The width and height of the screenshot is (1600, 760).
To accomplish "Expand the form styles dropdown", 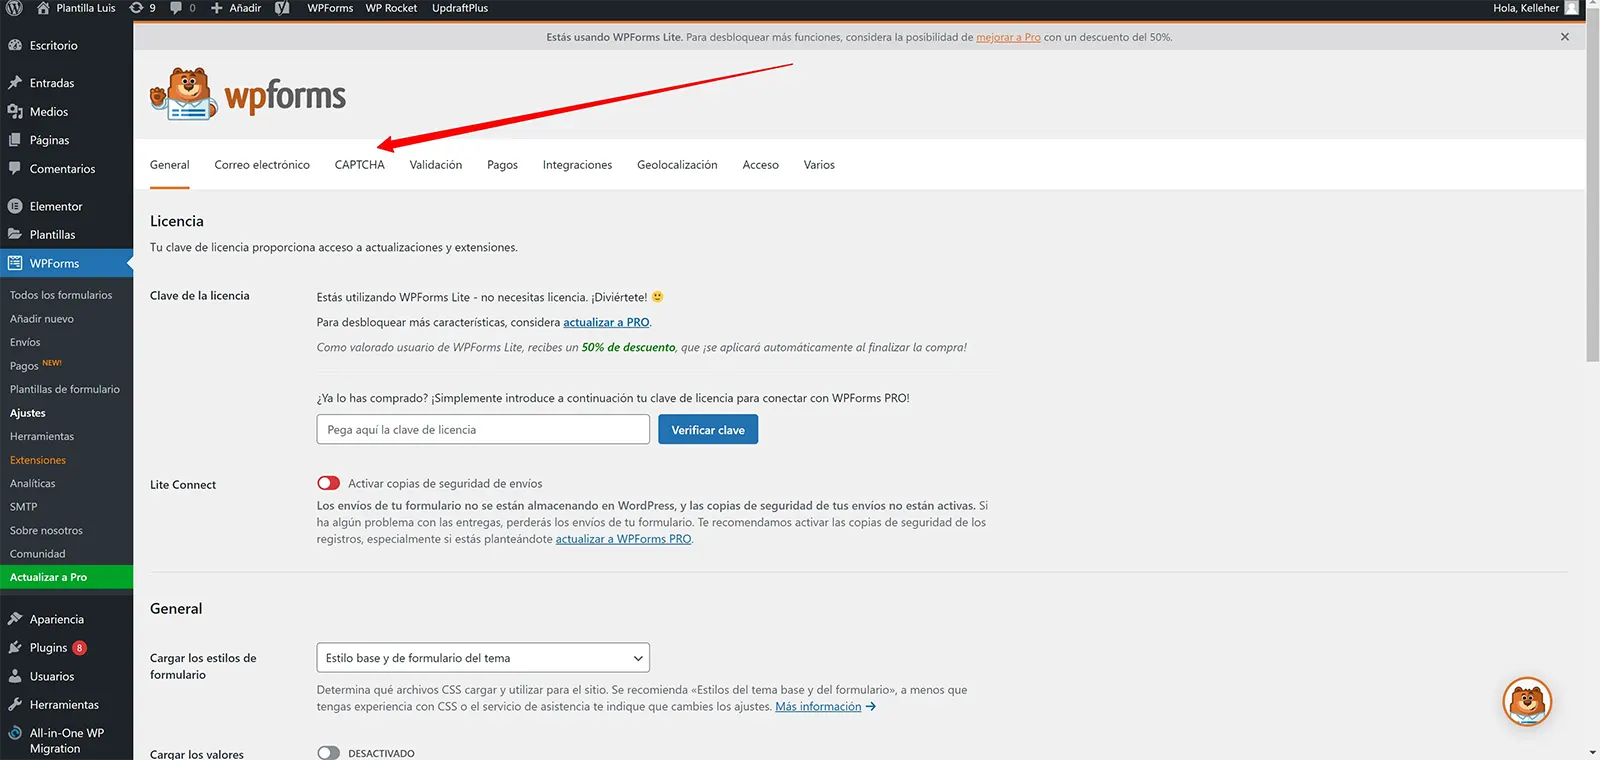I will pyautogui.click(x=483, y=658).
